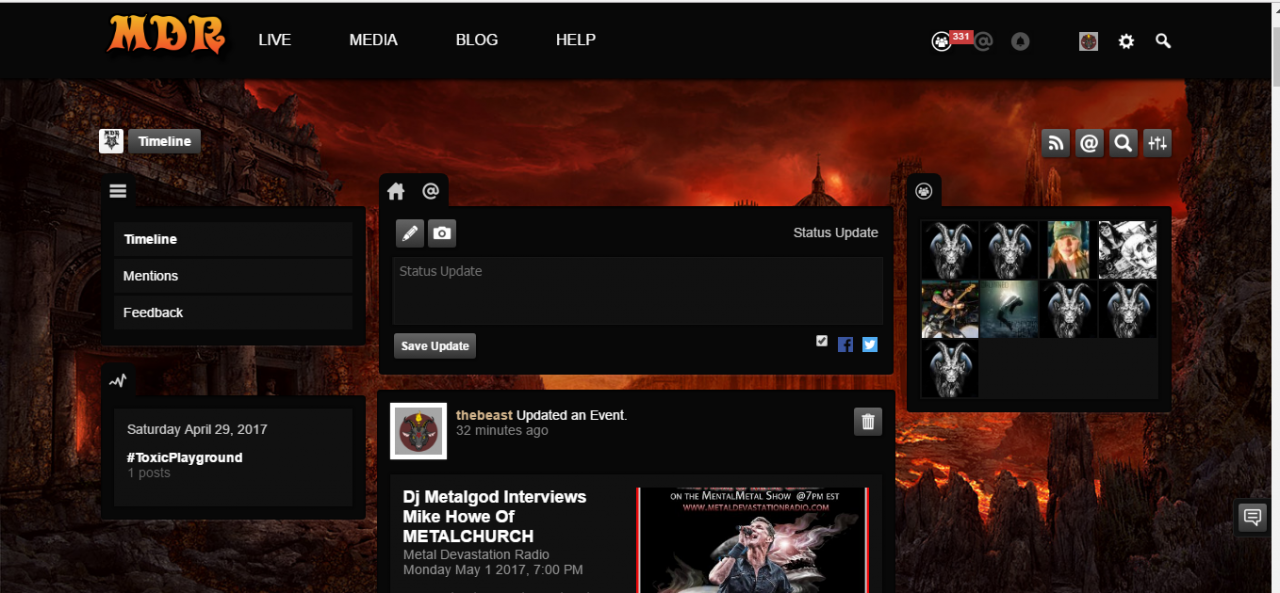This screenshot has height=593, width=1280.
Task: Open the LIVE menu
Action: [274, 40]
